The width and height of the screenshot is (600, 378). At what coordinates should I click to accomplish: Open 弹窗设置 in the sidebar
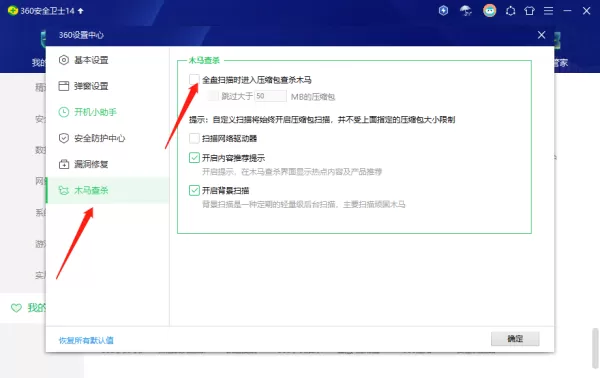click(x=107, y=86)
